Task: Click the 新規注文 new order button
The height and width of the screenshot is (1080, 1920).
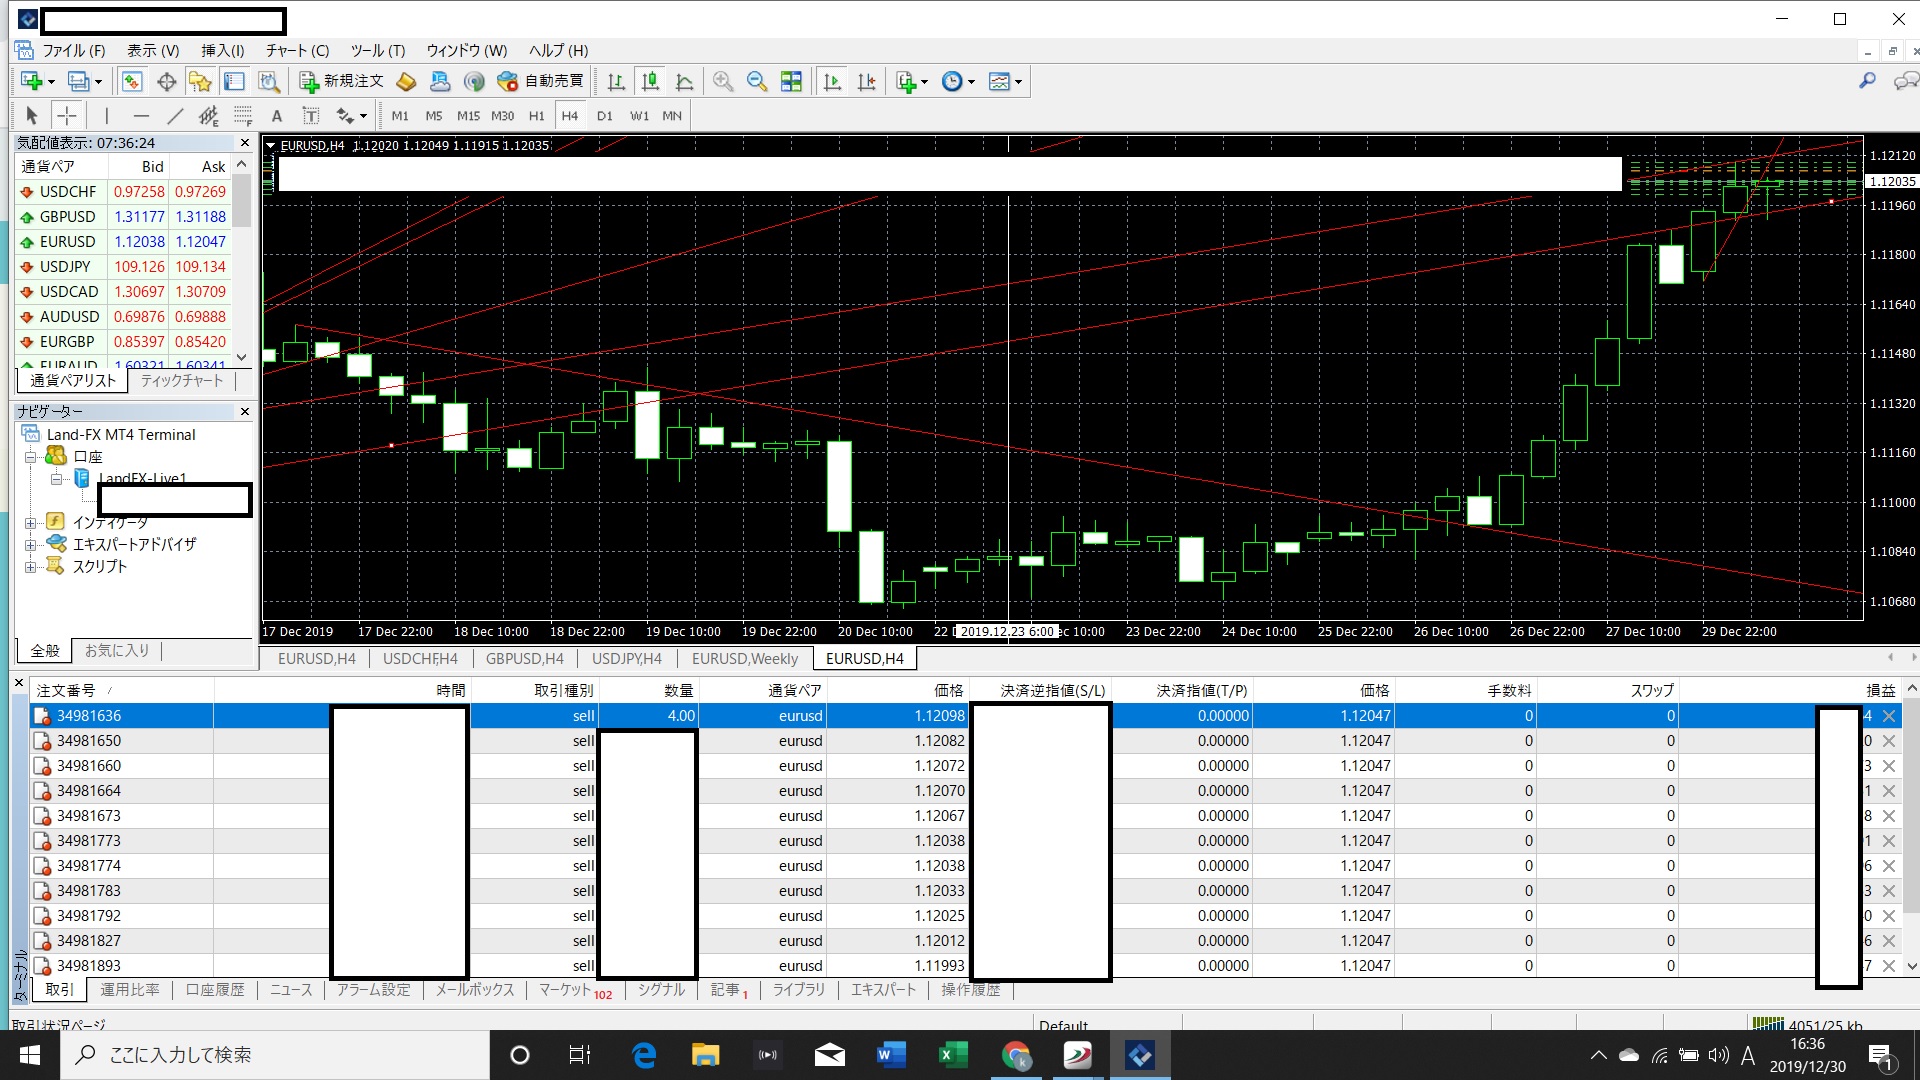Action: (342, 81)
